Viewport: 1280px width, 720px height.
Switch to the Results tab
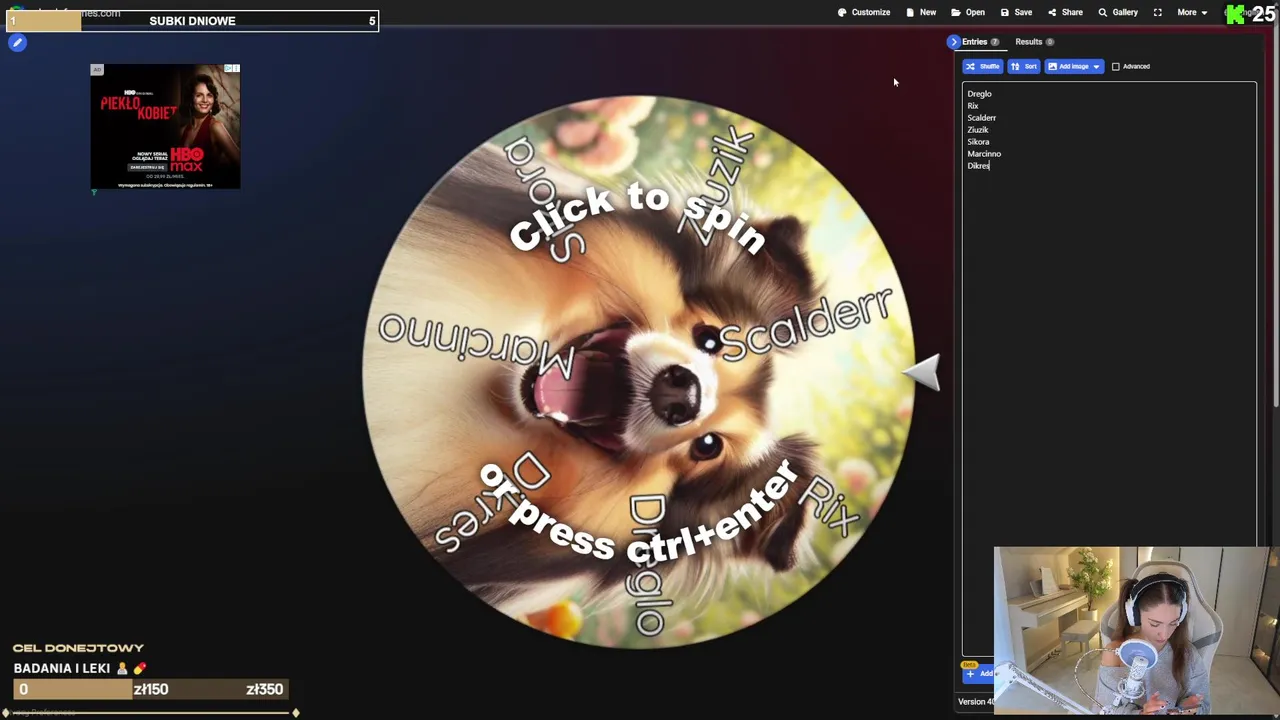point(1034,42)
